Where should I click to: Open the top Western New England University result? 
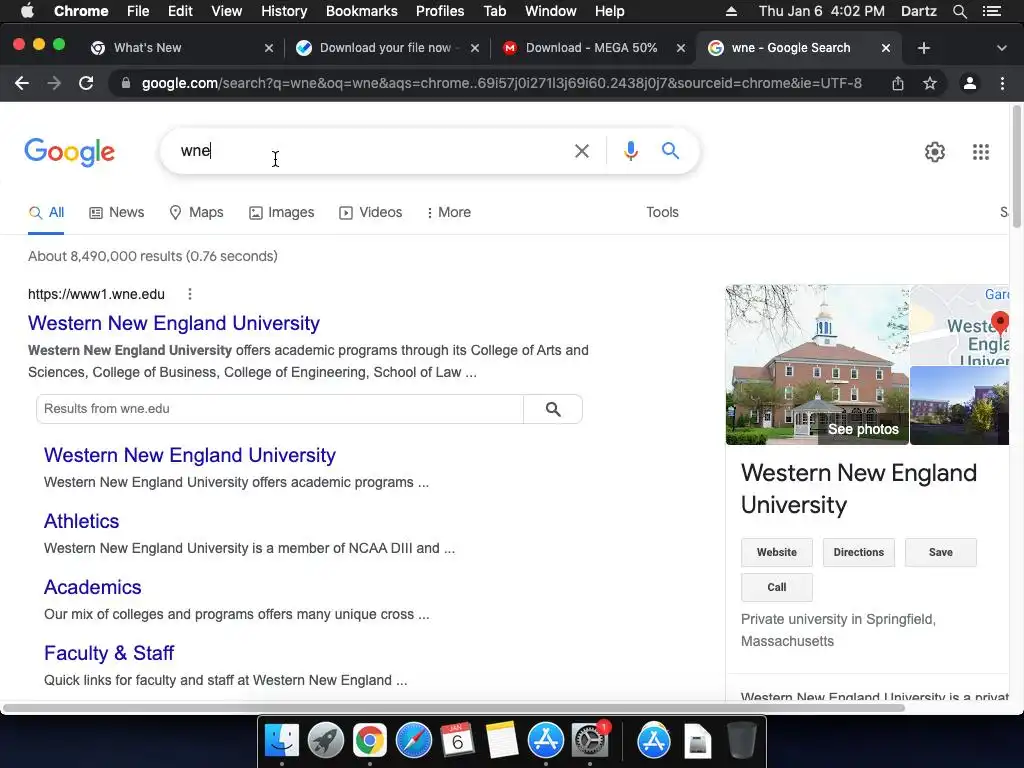[174, 323]
